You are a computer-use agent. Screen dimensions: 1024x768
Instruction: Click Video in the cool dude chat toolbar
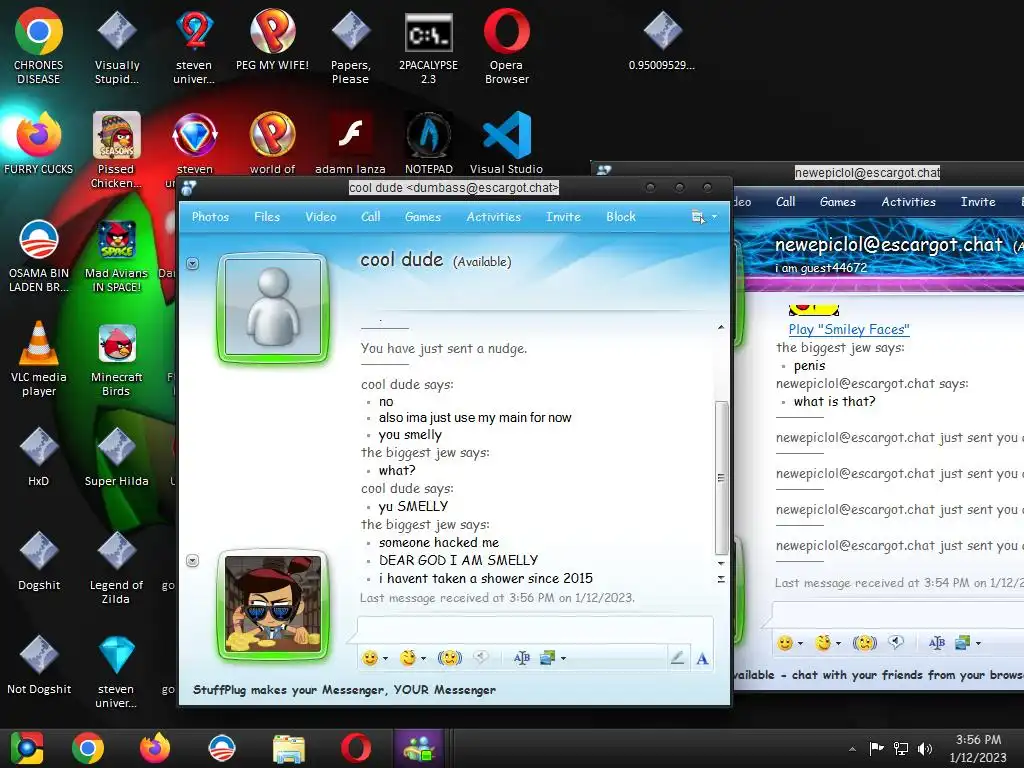321,217
